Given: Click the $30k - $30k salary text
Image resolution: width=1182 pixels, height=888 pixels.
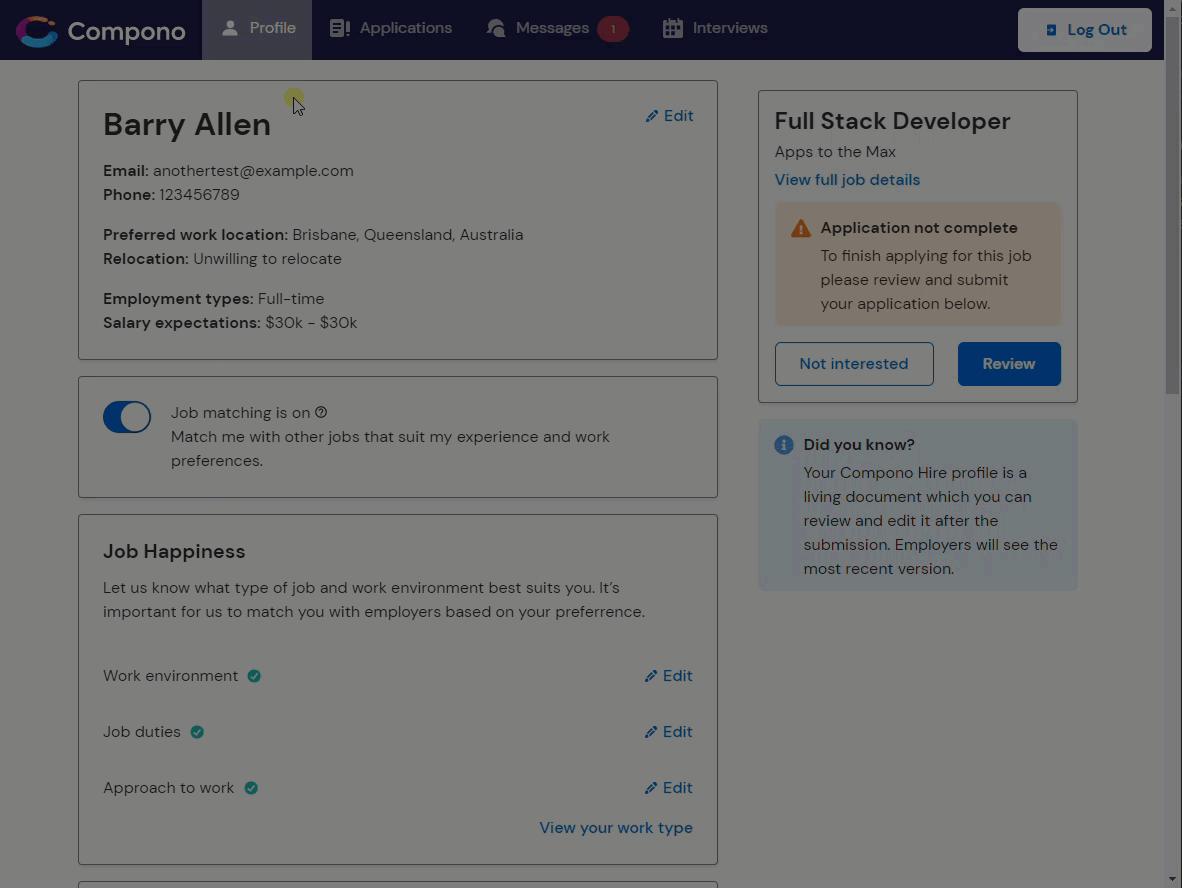Looking at the screenshot, I should [x=311, y=323].
